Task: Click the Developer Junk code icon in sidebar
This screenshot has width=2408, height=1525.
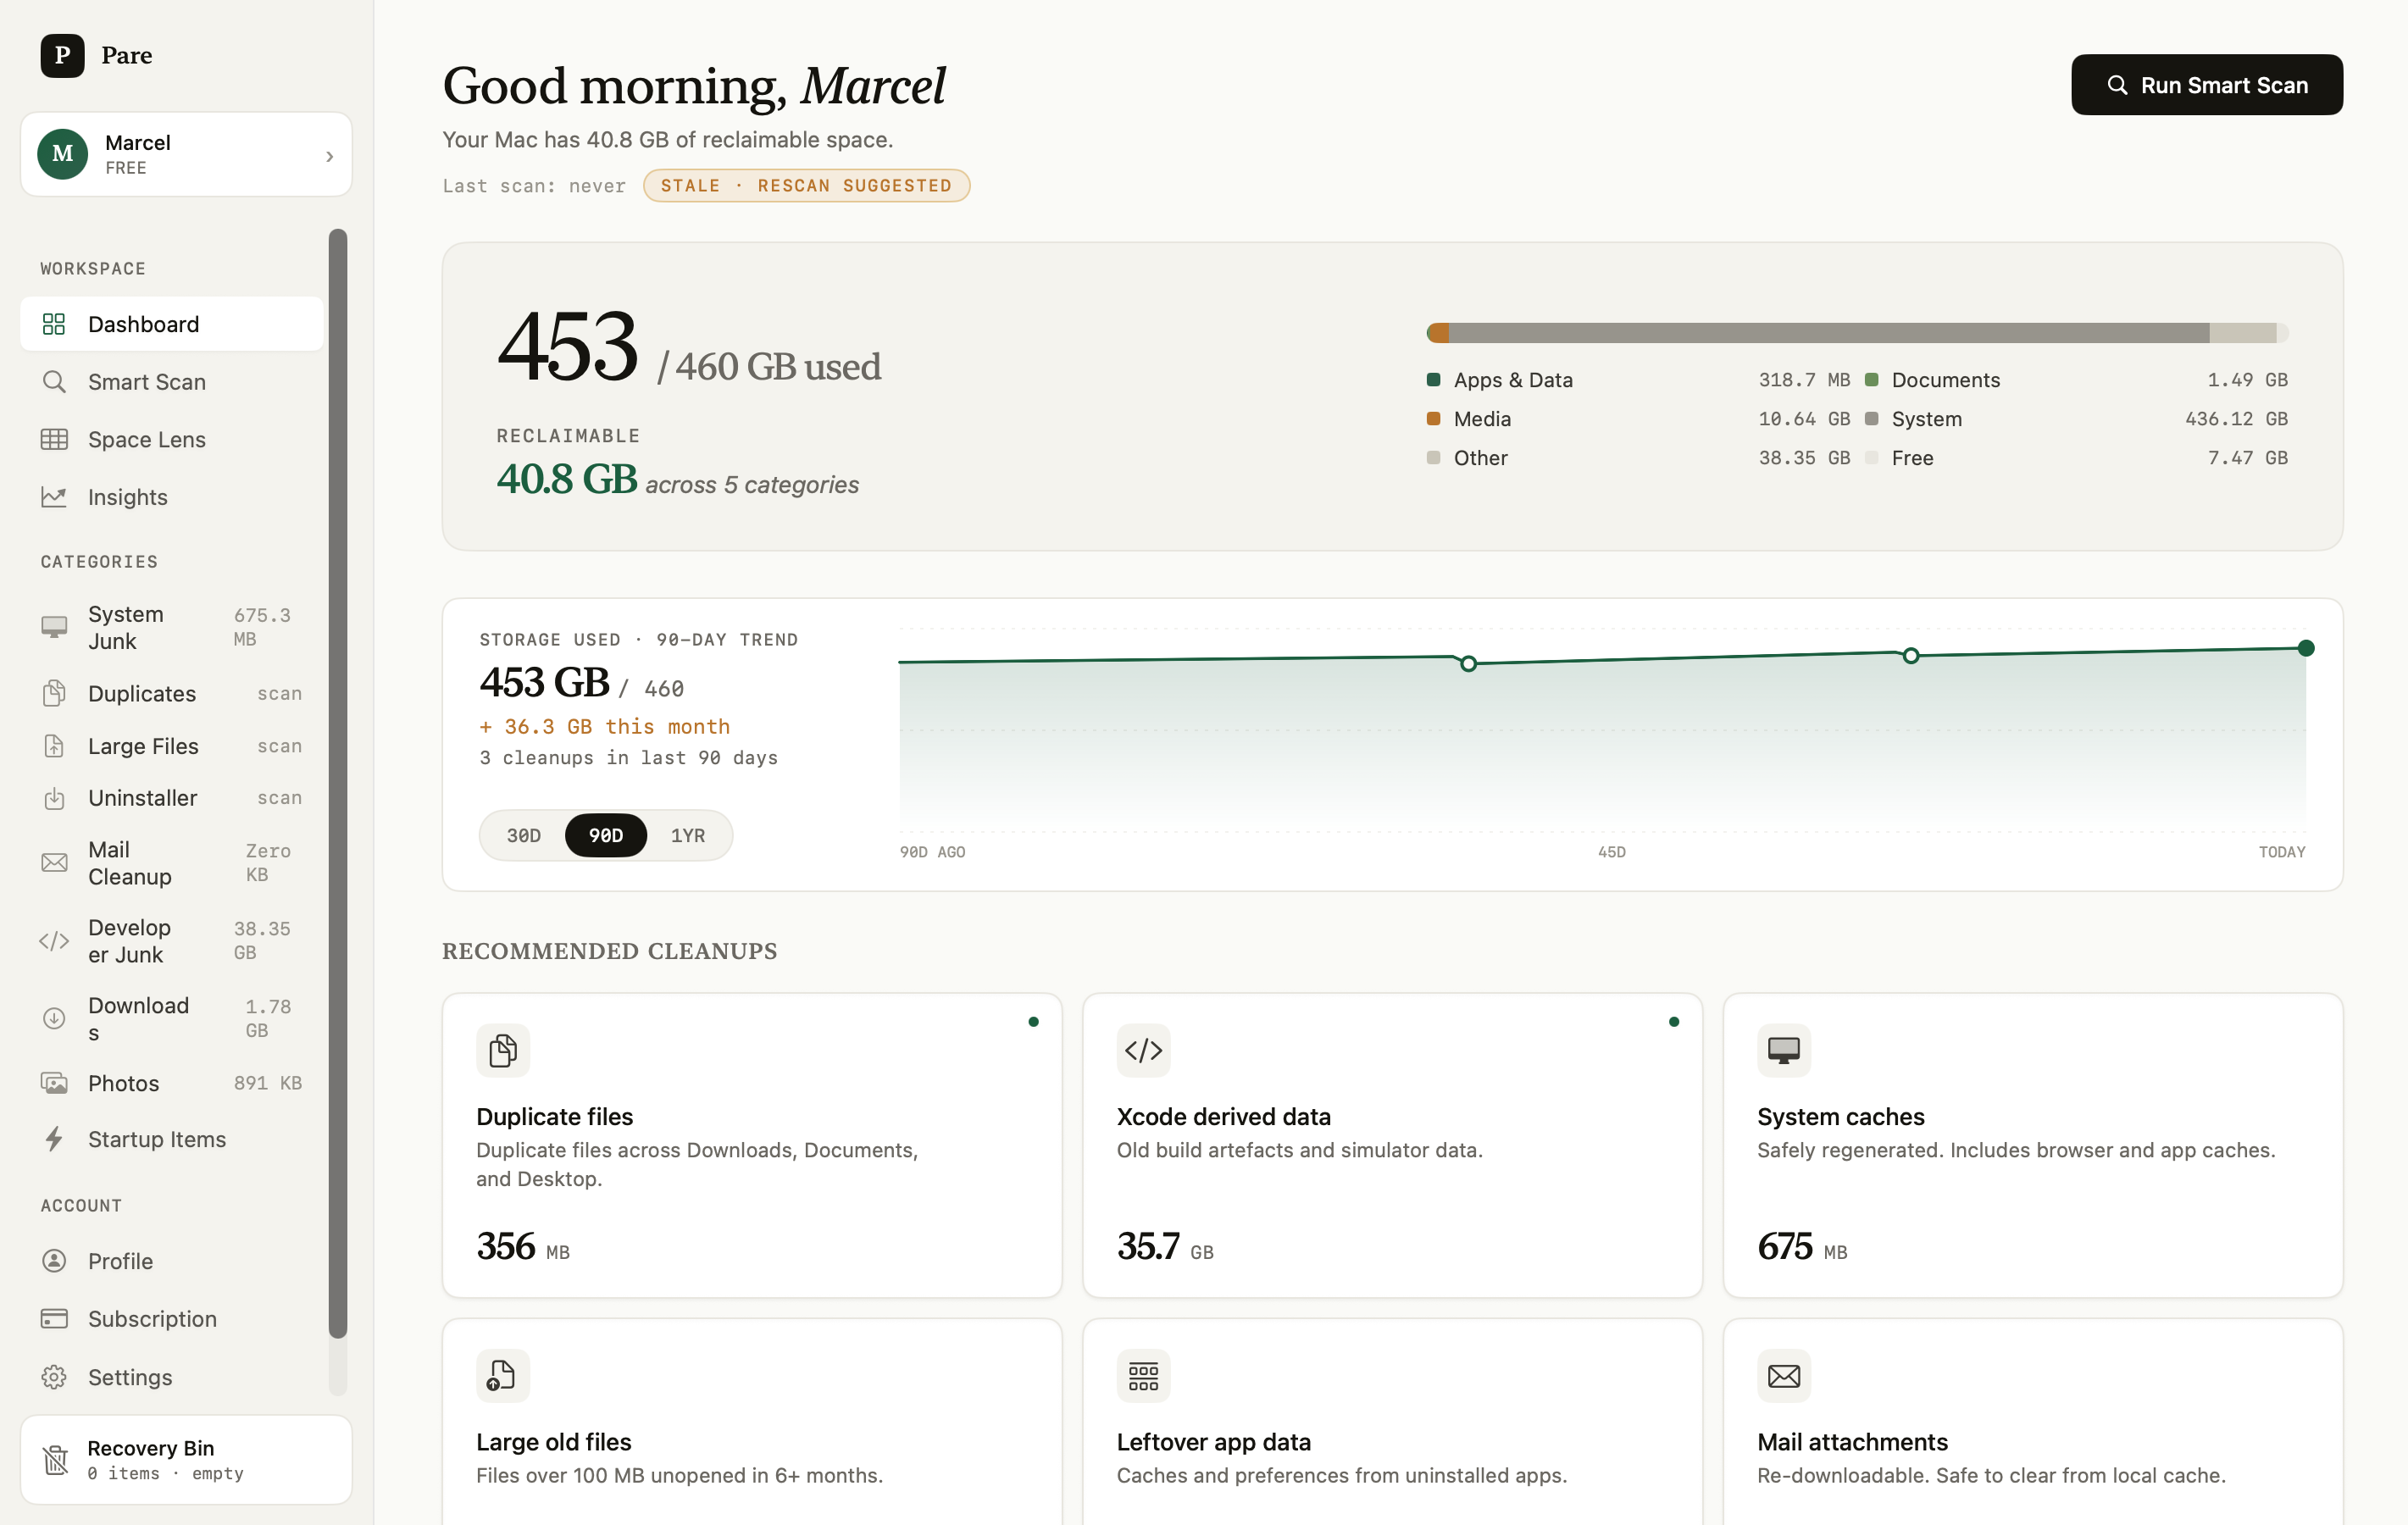Action: (54, 941)
